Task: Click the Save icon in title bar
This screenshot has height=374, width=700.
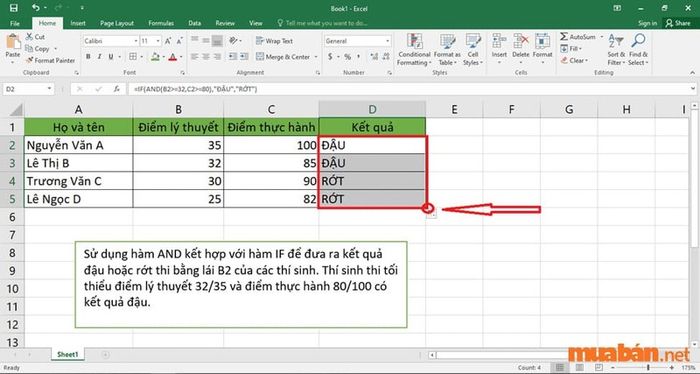Action: (13, 8)
